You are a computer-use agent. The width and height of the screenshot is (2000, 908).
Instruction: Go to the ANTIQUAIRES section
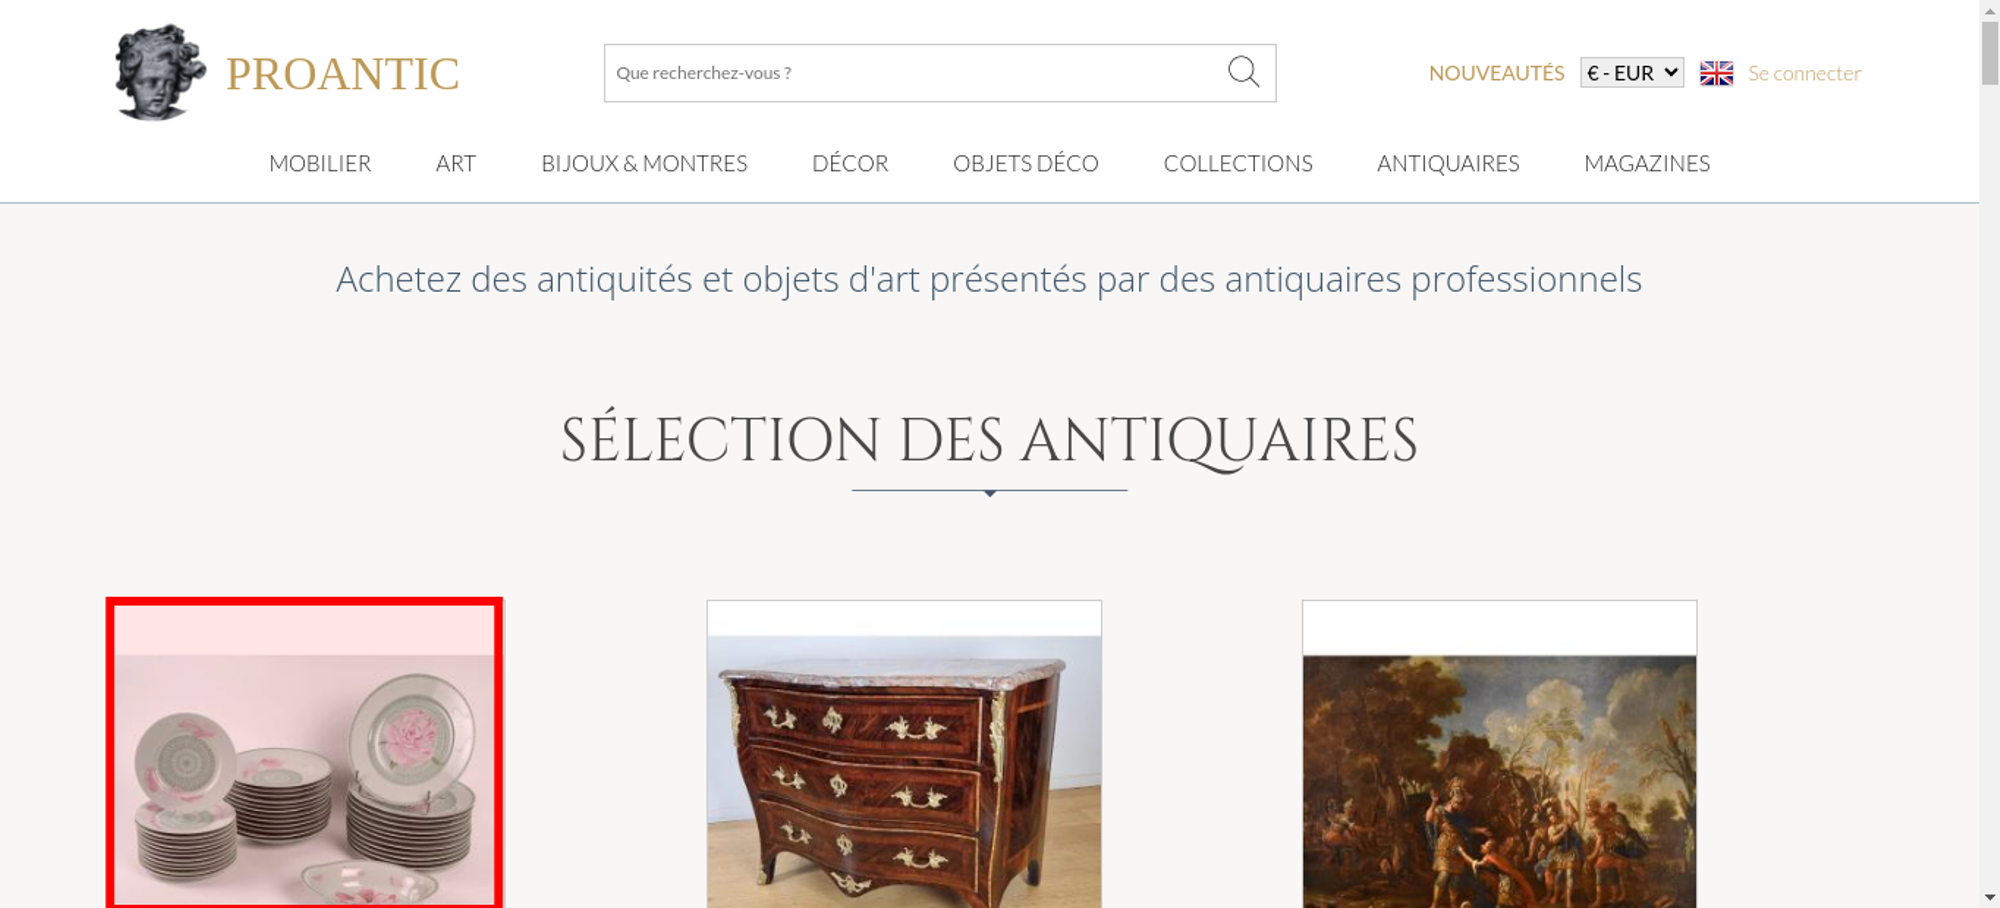click(x=1448, y=163)
